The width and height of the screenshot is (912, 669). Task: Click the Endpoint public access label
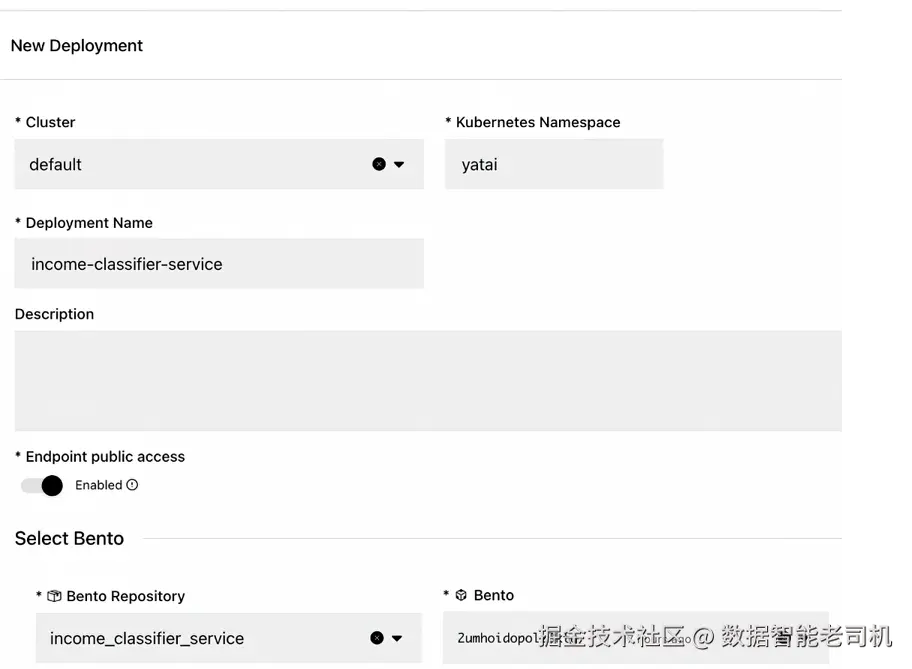(105, 456)
